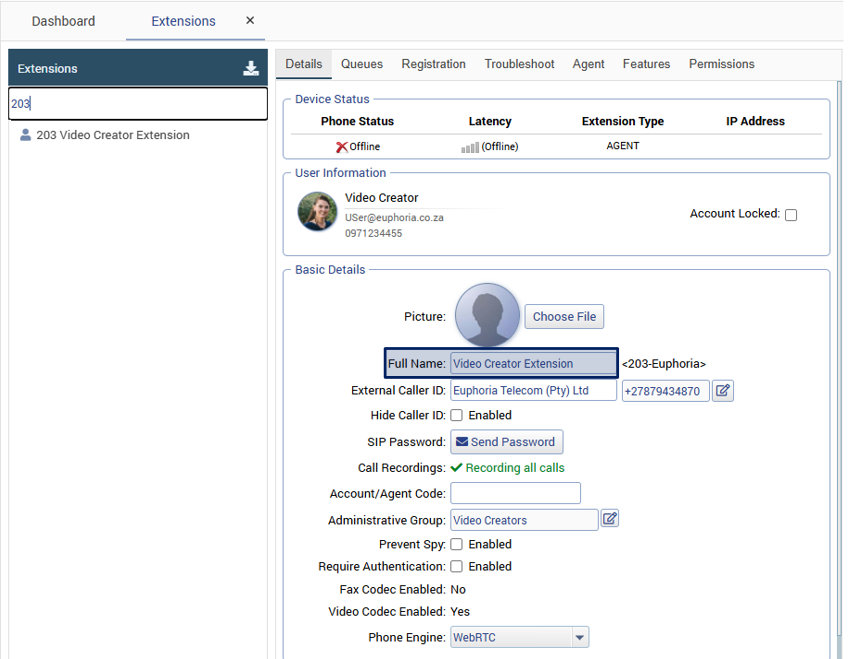The height and width of the screenshot is (659, 848).
Task: Close the Extensions tab with the X
Action: click(250, 20)
